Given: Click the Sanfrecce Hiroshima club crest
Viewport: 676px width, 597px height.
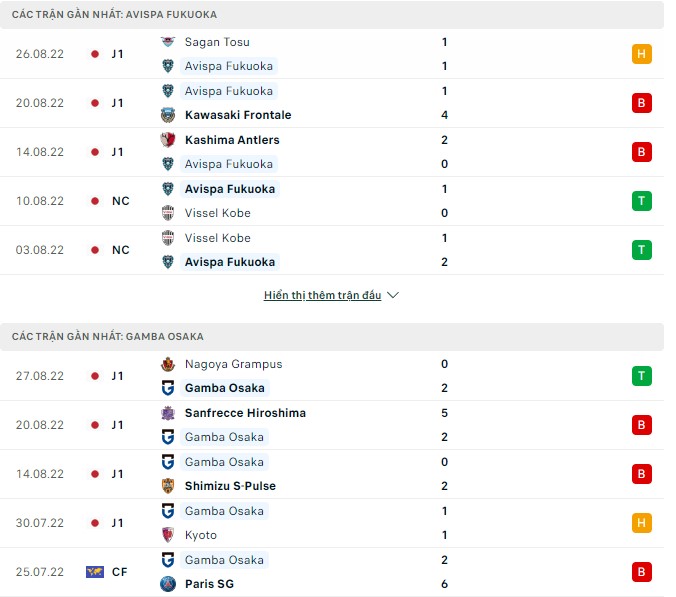Looking at the screenshot, I should point(168,413).
